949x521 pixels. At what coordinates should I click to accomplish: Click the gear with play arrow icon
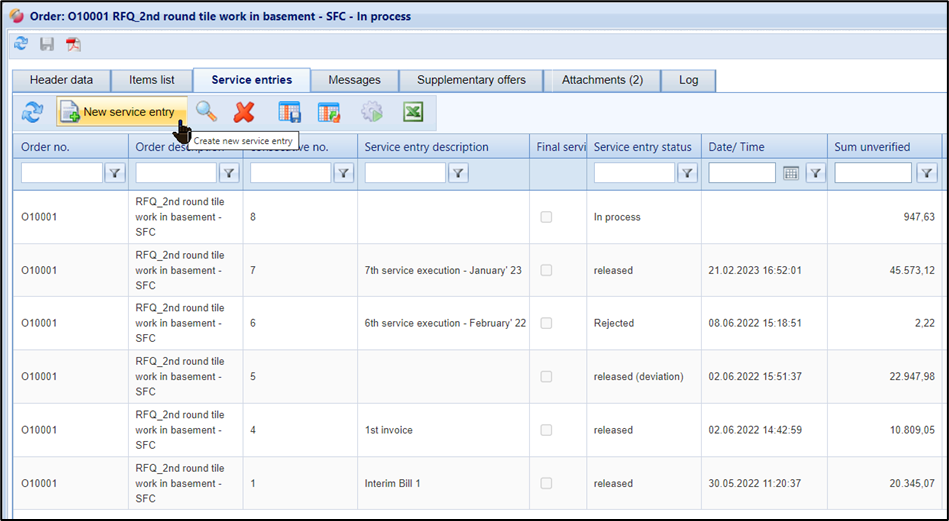372,113
